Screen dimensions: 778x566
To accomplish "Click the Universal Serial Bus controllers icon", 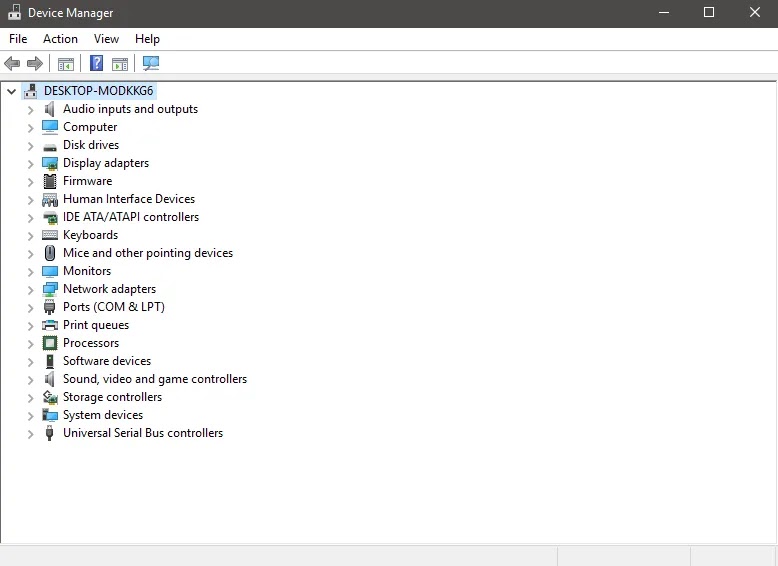I will [x=50, y=433].
